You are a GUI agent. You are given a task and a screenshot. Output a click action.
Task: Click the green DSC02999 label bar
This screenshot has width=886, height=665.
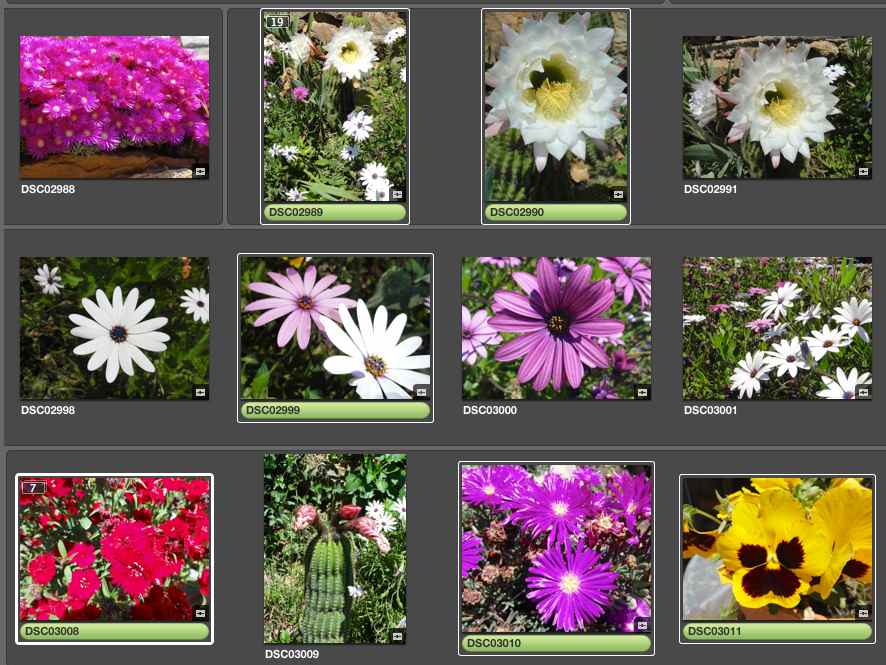[x=335, y=410]
